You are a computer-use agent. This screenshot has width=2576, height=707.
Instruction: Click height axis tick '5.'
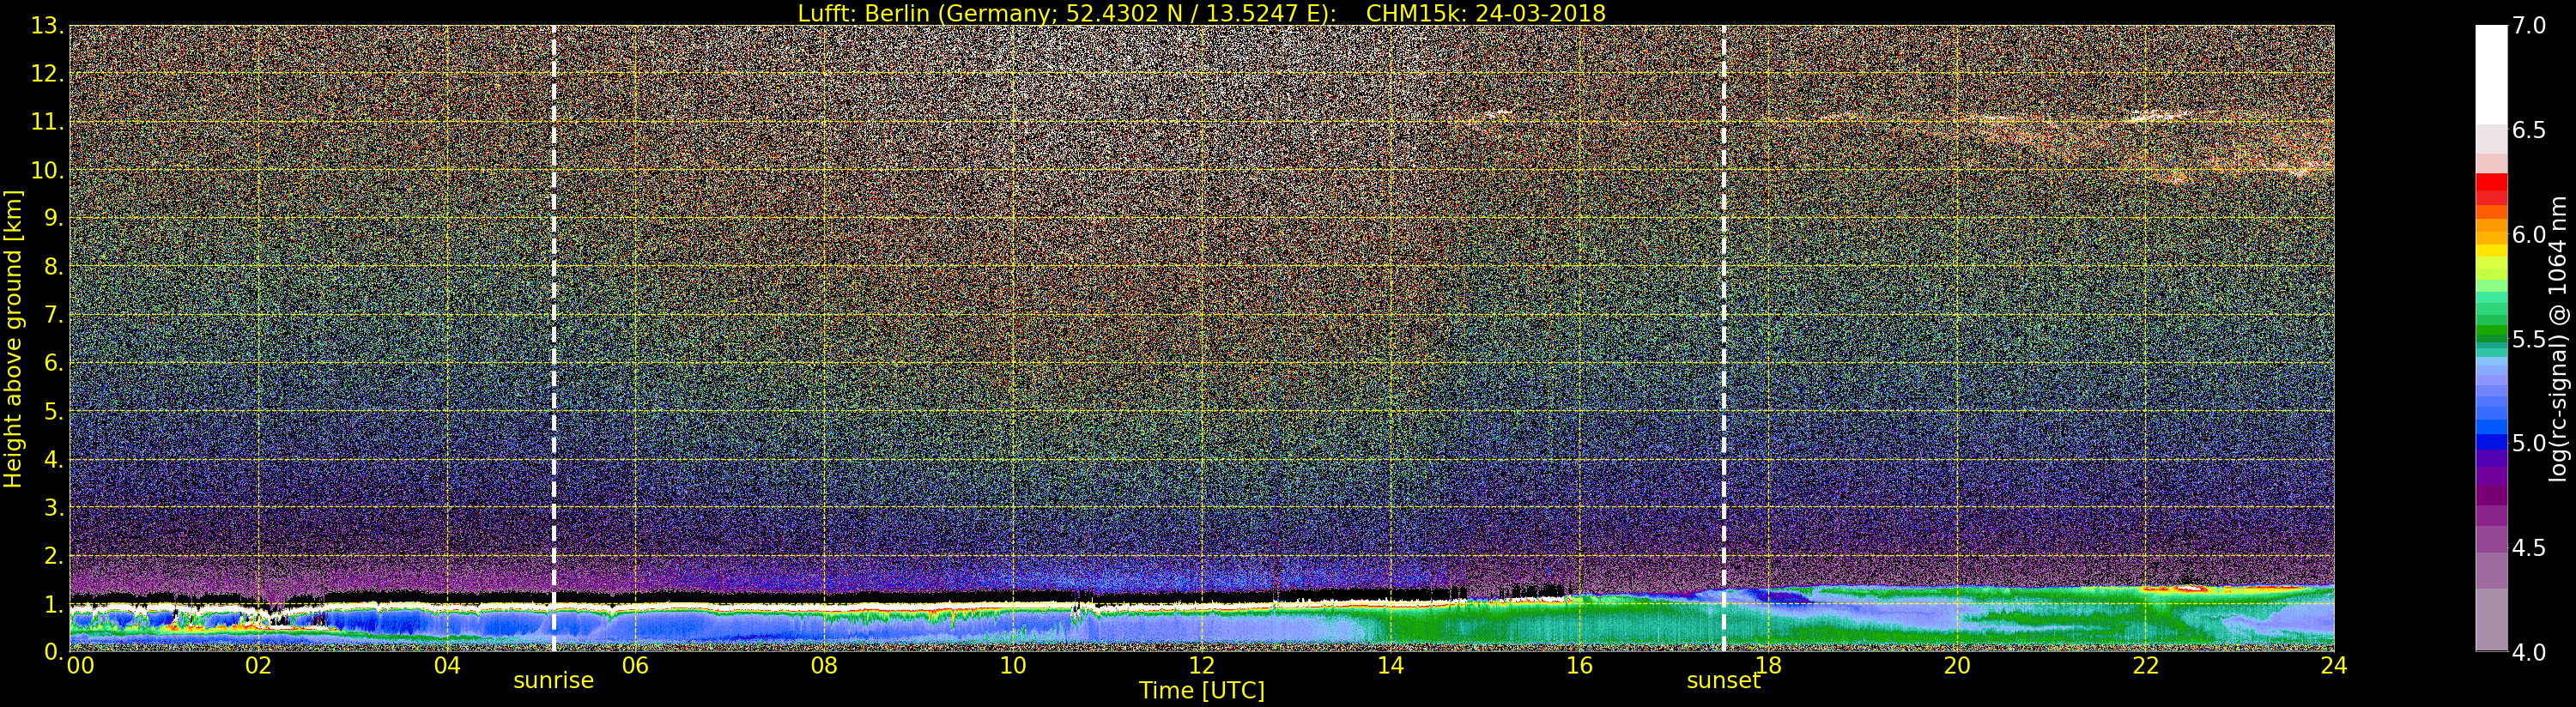53,411
